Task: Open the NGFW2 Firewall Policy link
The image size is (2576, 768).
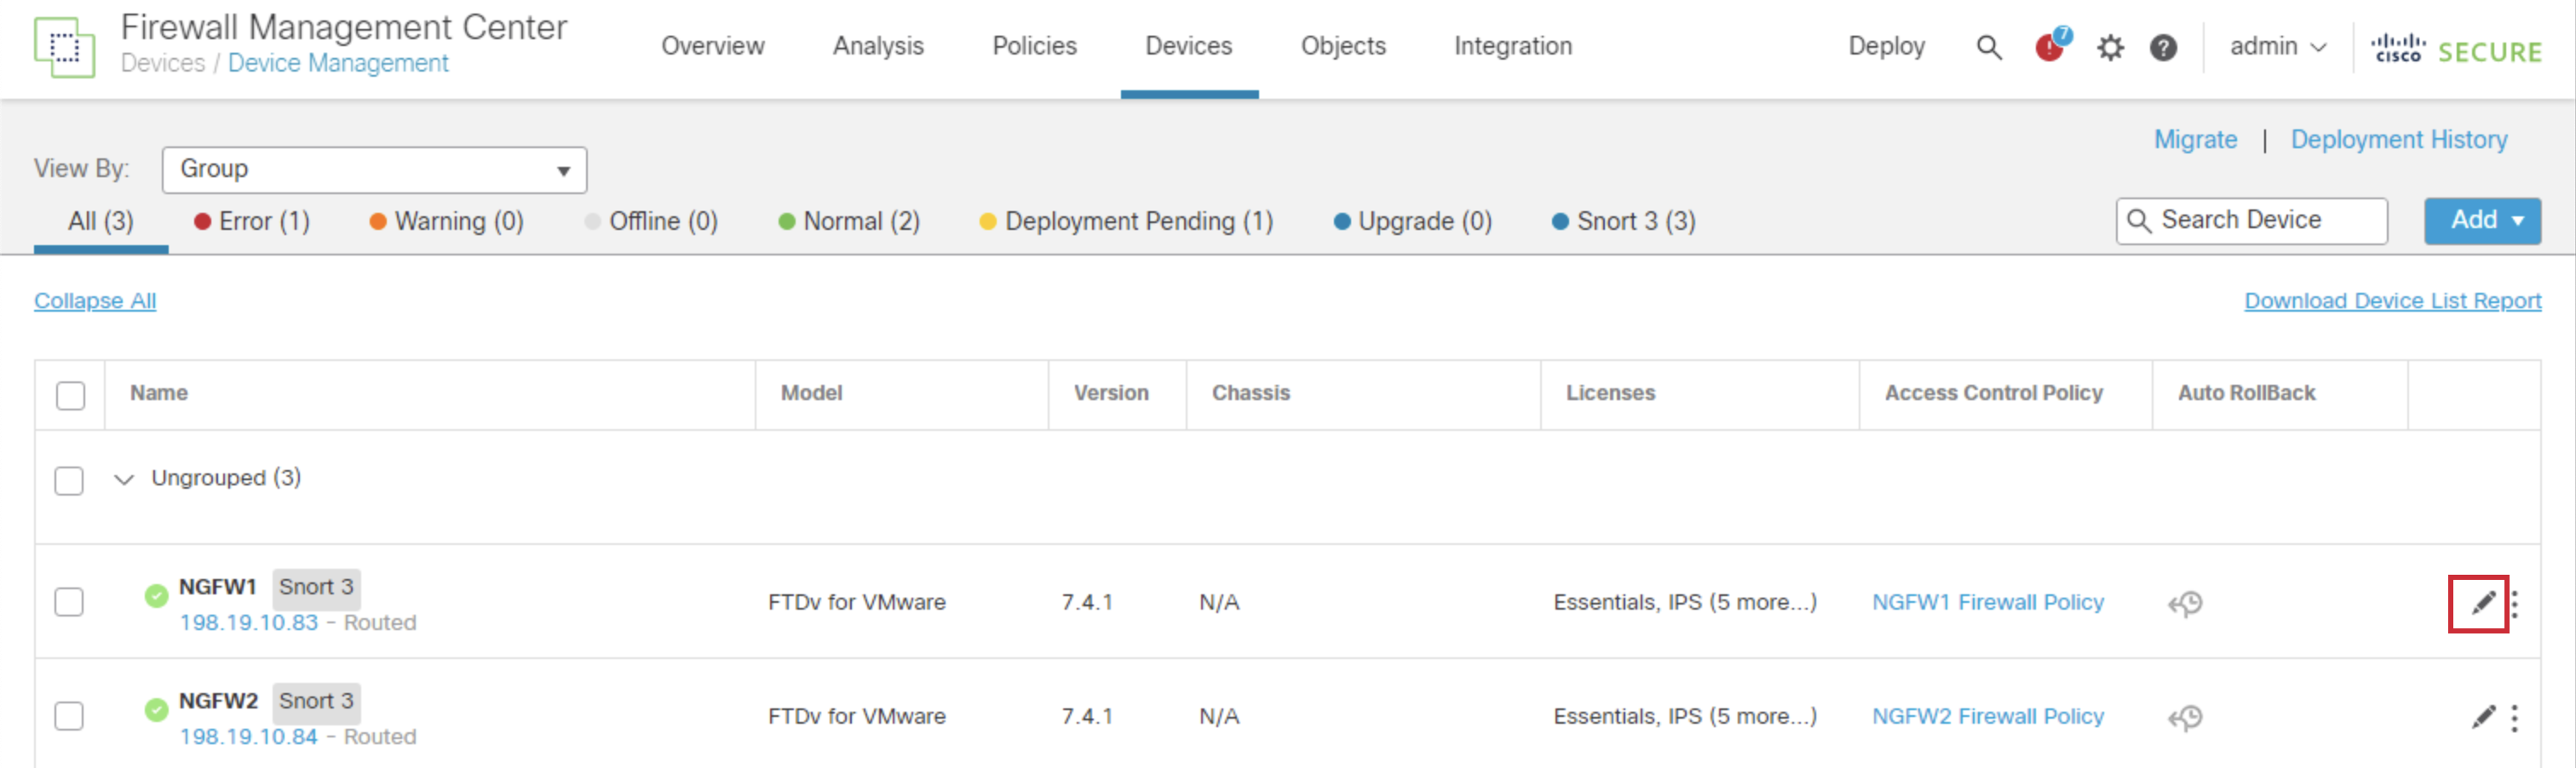Action: tap(1988, 716)
